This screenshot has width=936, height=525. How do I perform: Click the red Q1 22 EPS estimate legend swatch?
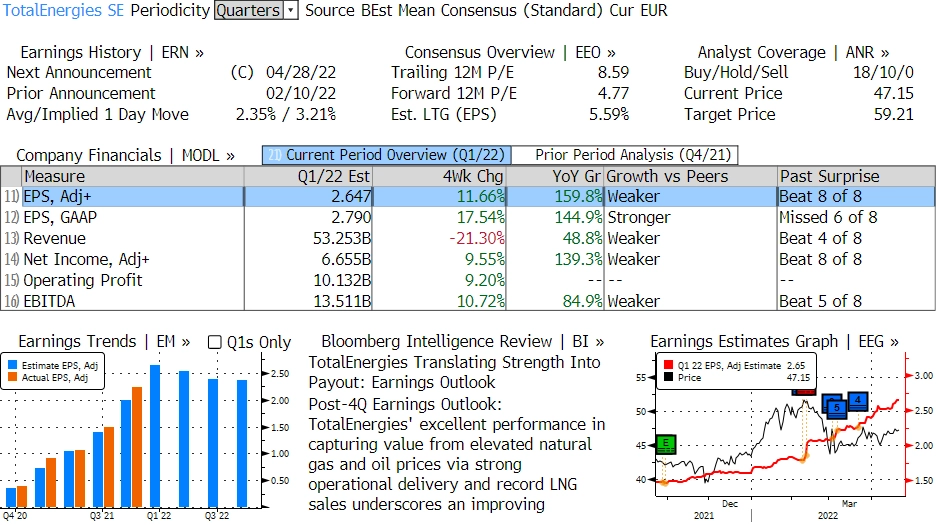point(668,365)
